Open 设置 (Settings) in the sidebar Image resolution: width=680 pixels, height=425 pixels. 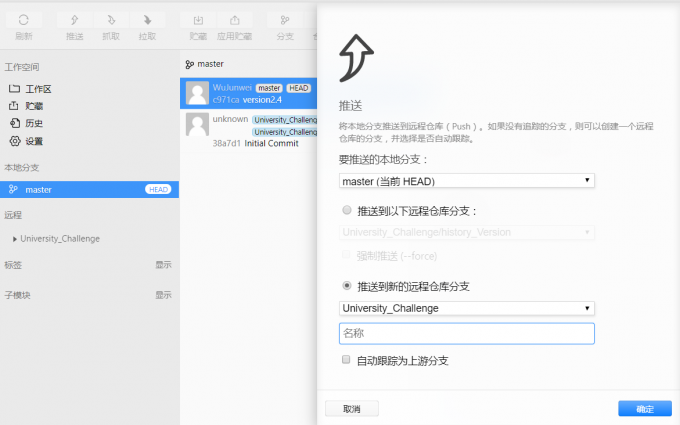tap(34, 141)
